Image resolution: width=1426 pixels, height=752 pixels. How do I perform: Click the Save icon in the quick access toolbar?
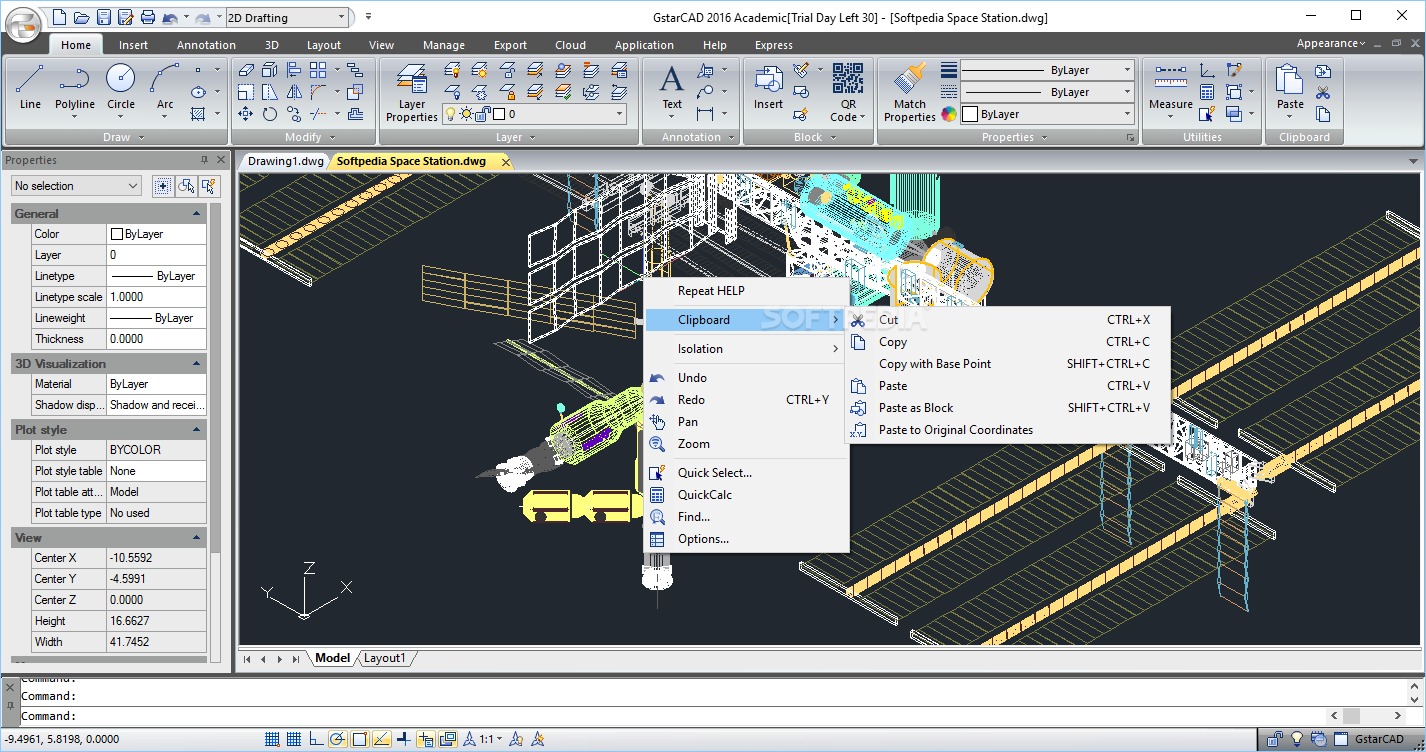(103, 17)
